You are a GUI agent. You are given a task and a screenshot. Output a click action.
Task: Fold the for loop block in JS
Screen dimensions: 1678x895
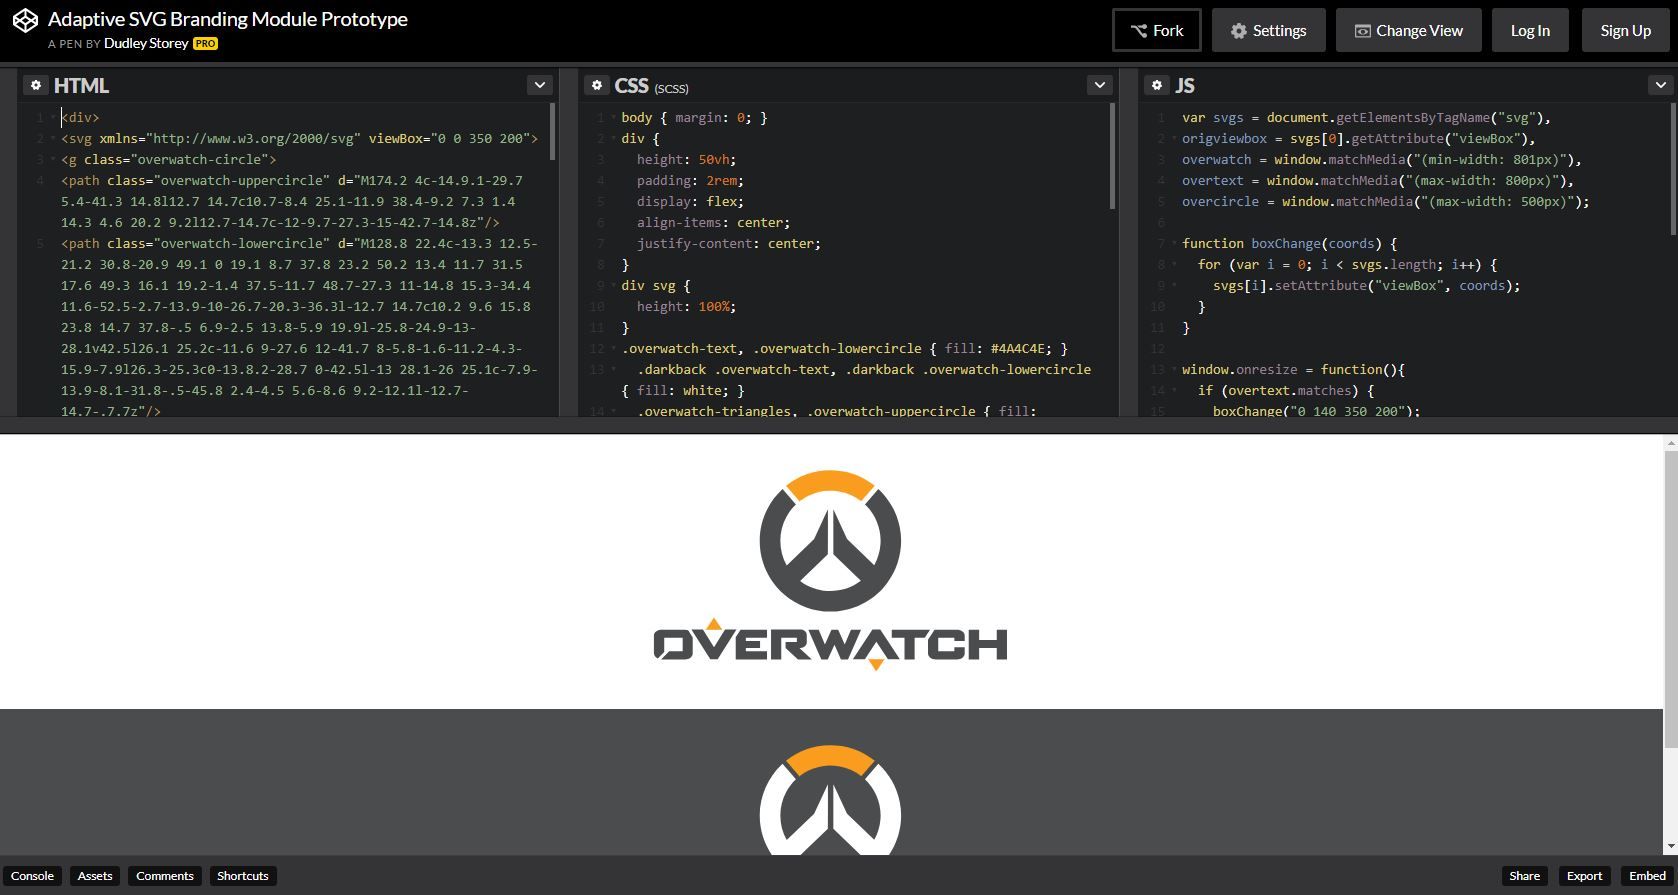(x=1173, y=265)
